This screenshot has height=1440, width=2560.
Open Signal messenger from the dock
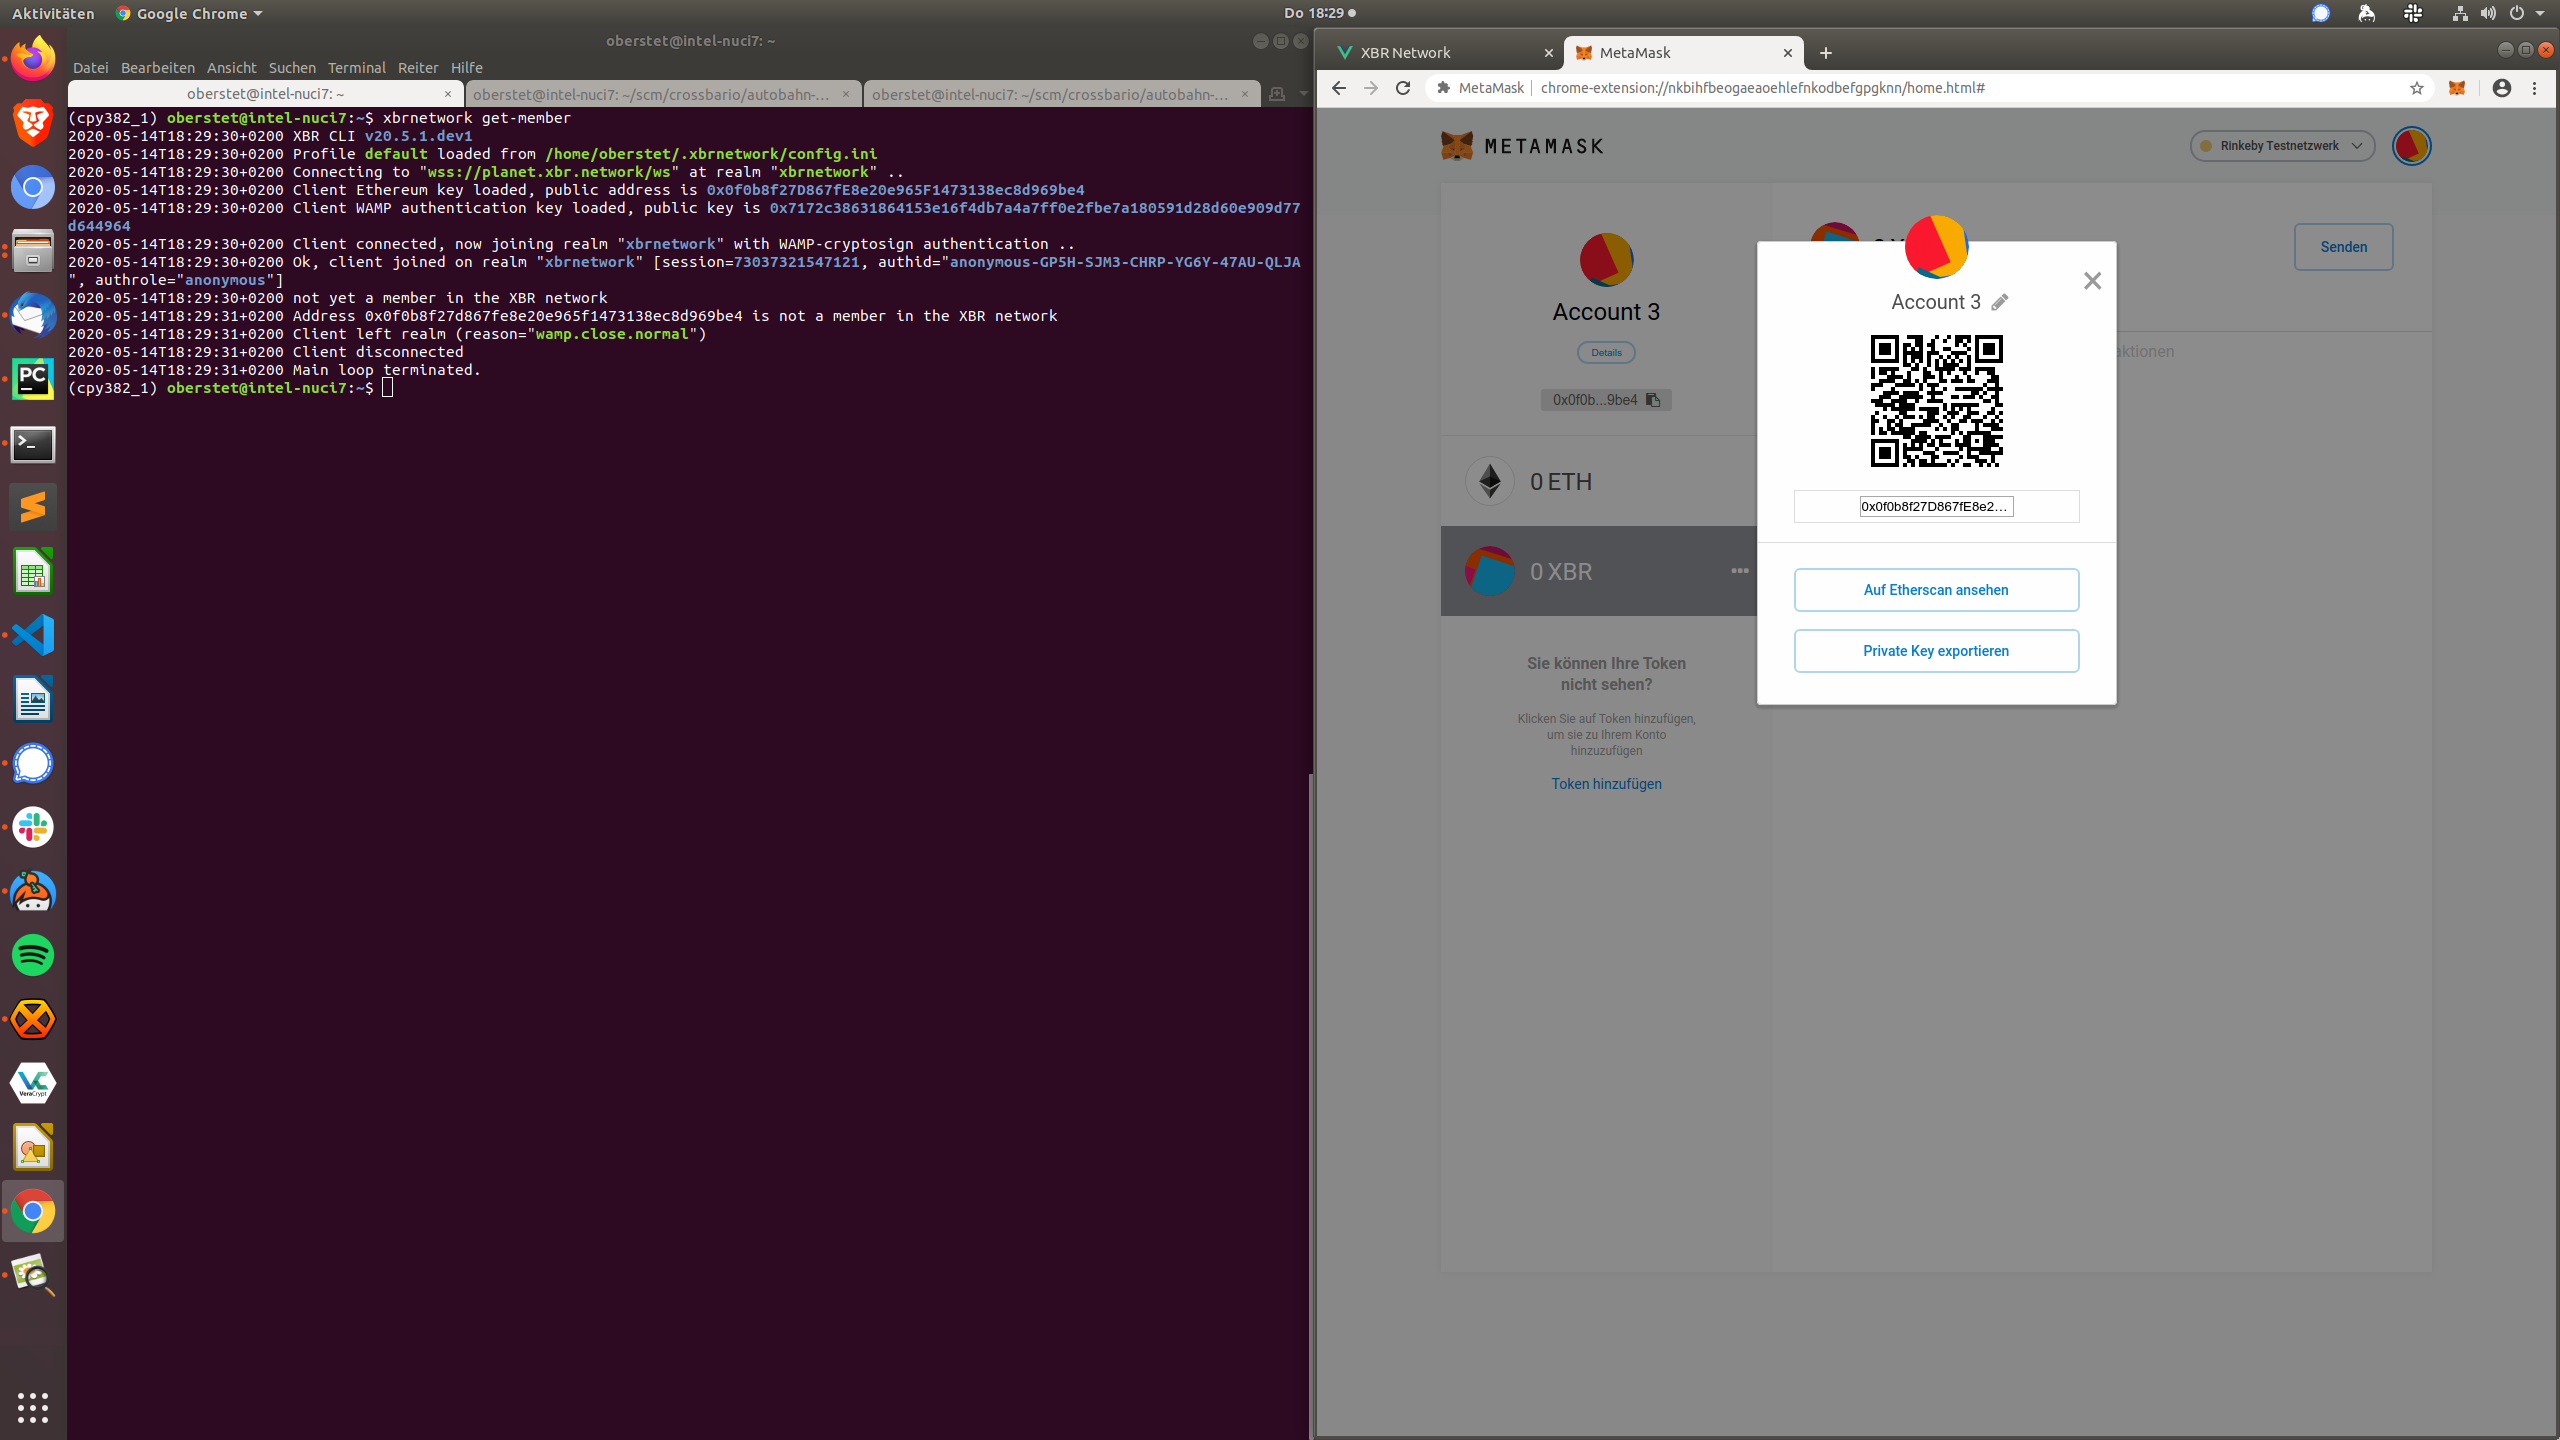[x=33, y=763]
